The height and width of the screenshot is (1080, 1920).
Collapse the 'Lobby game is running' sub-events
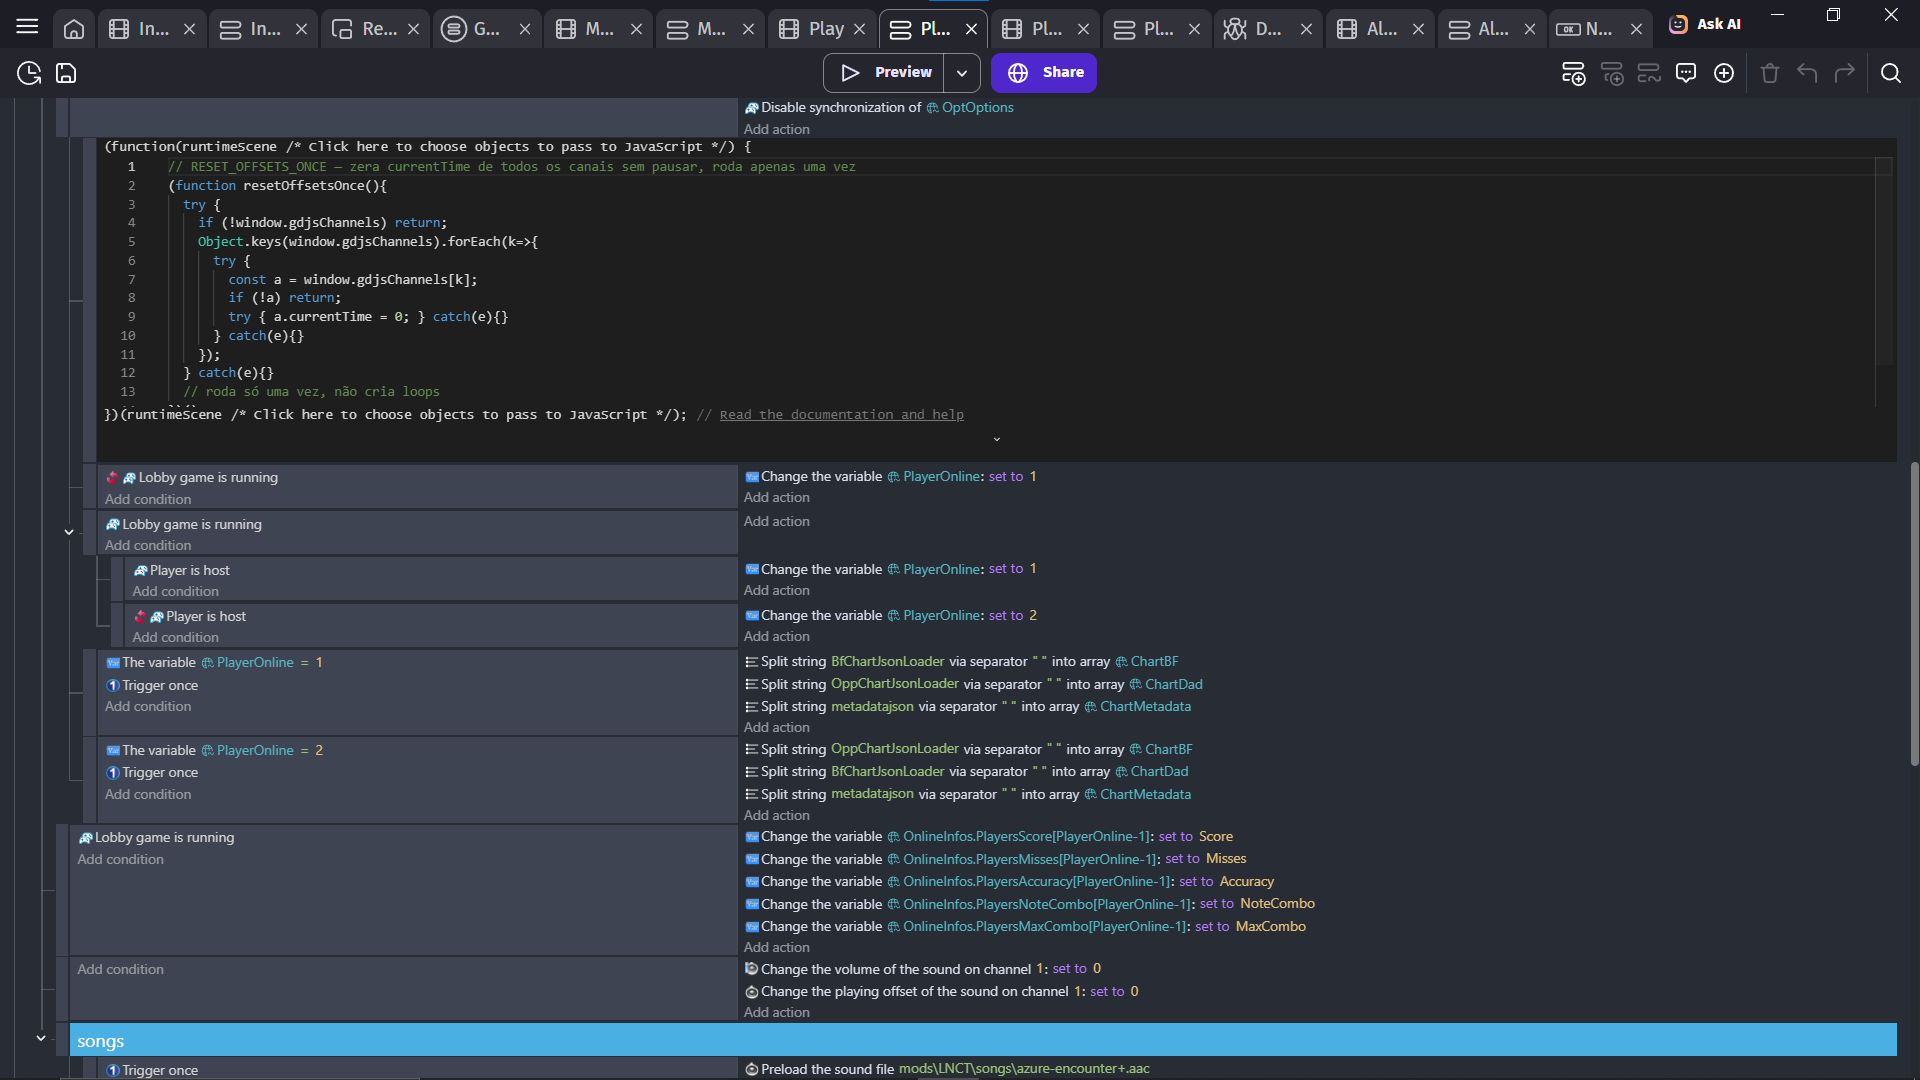pos(69,532)
